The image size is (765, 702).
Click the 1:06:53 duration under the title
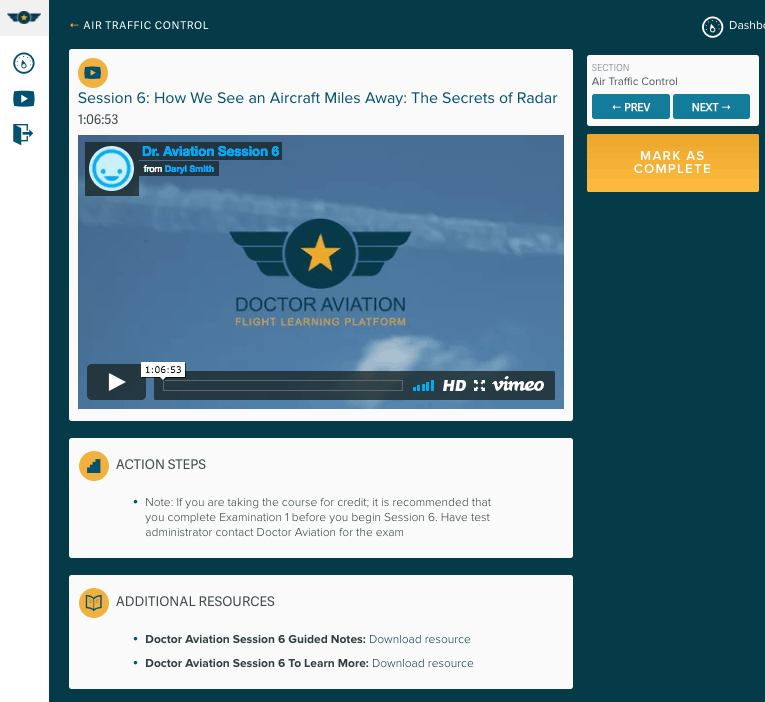point(98,120)
